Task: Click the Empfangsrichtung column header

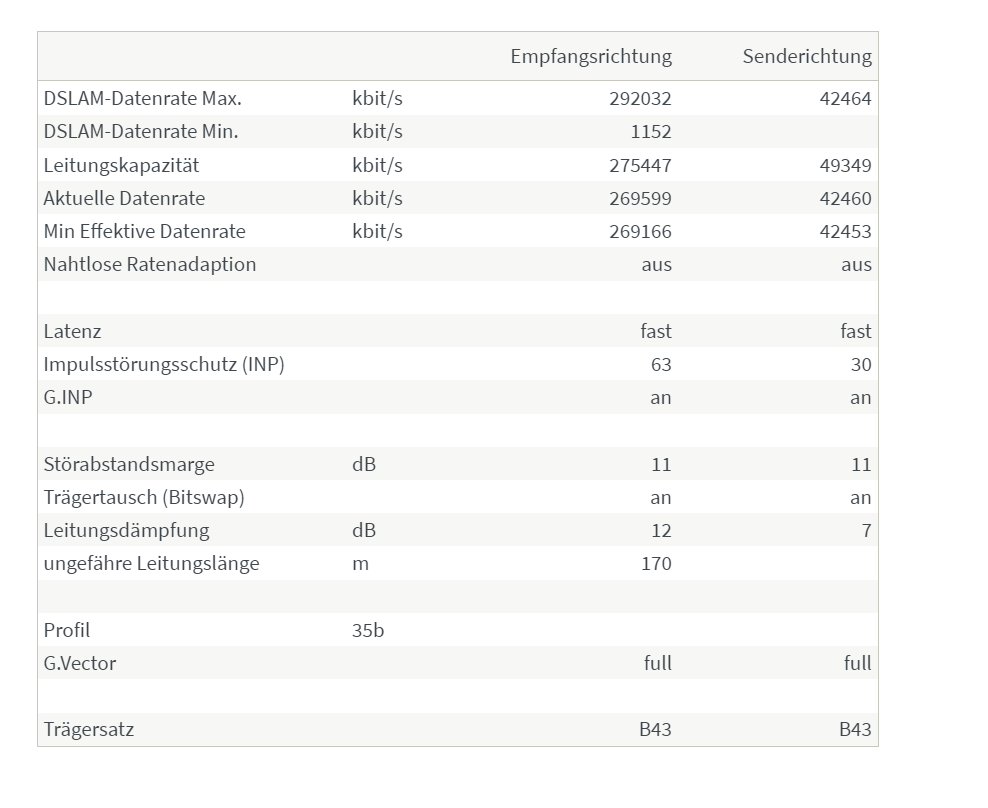Action: point(591,57)
